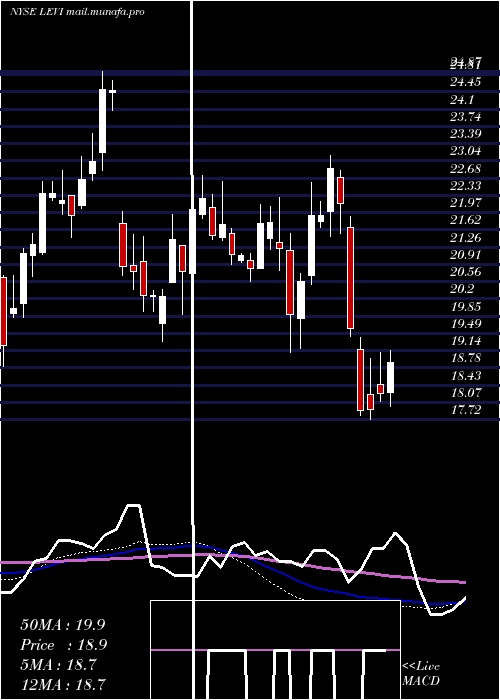Click the 21.62 price axis label

(465, 220)
